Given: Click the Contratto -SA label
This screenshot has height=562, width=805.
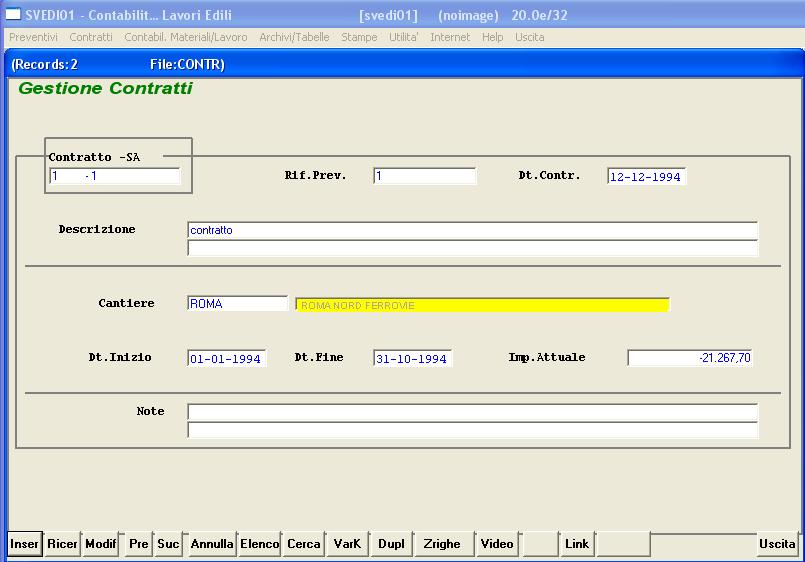Looking at the screenshot, I should click(94, 157).
